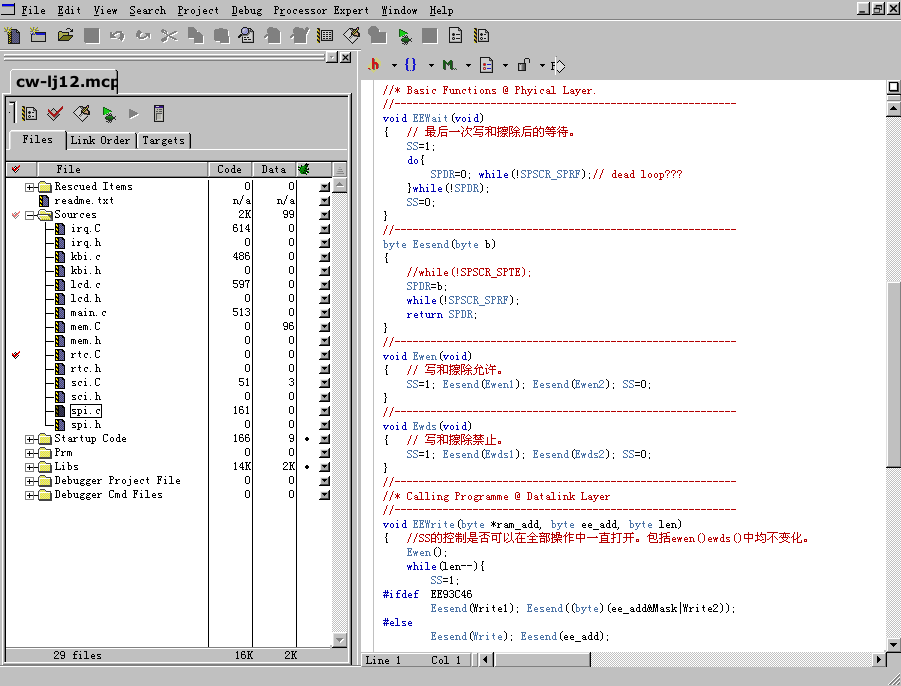Expand the Rescued Items folder
This screenshot has height=686, width=901.
(30, 187)
